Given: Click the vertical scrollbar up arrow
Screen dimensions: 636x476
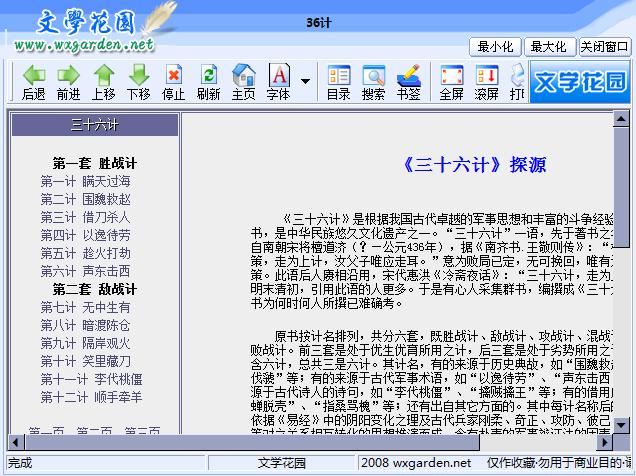Looking at the screenshot, I should point(621,119).
